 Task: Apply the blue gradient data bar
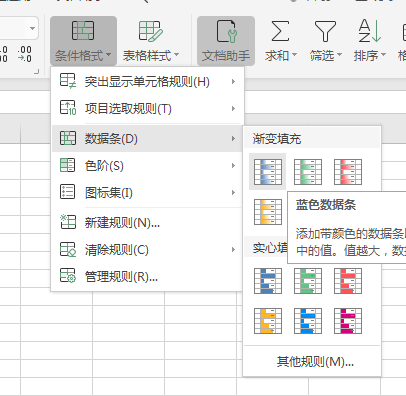point(268,172)
